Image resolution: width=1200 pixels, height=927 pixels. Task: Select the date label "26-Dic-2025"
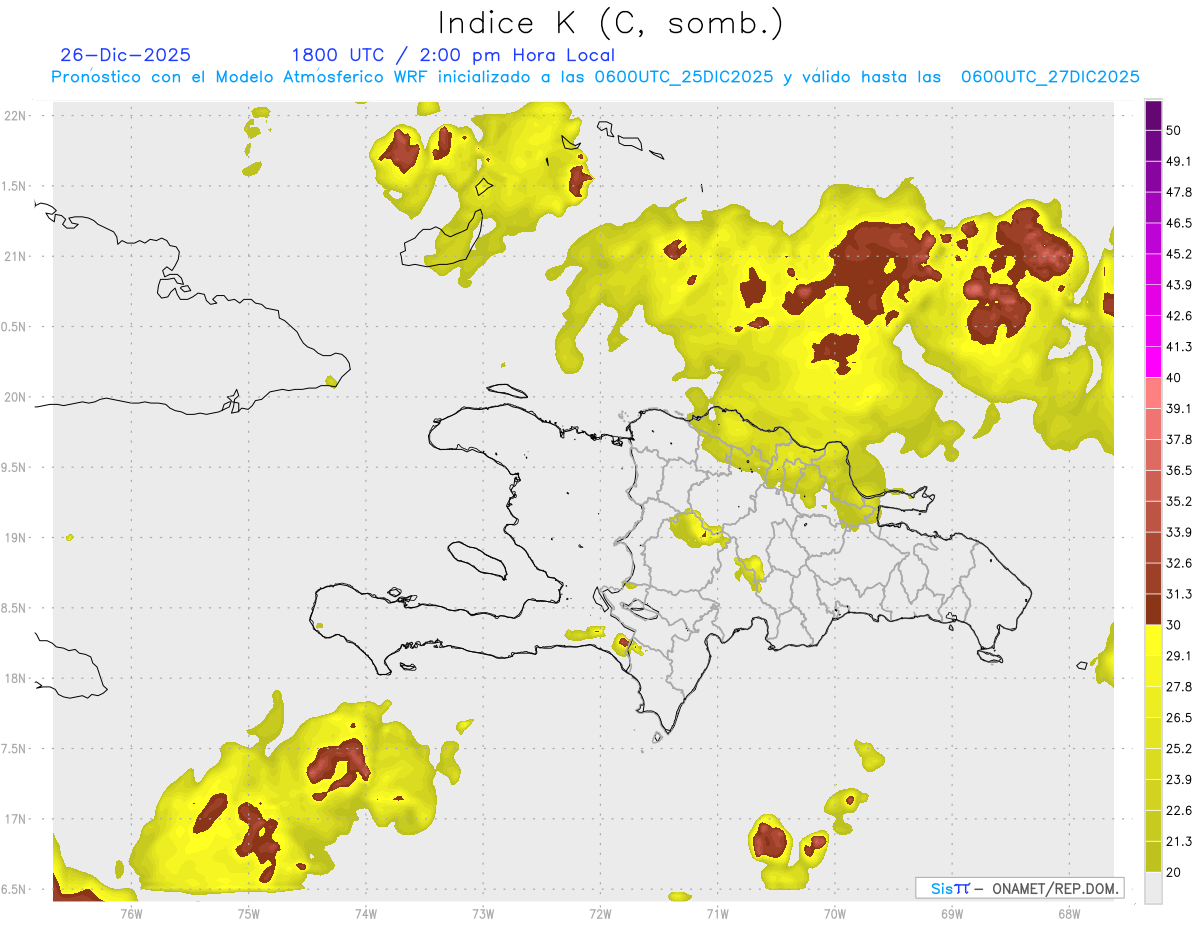126,55
